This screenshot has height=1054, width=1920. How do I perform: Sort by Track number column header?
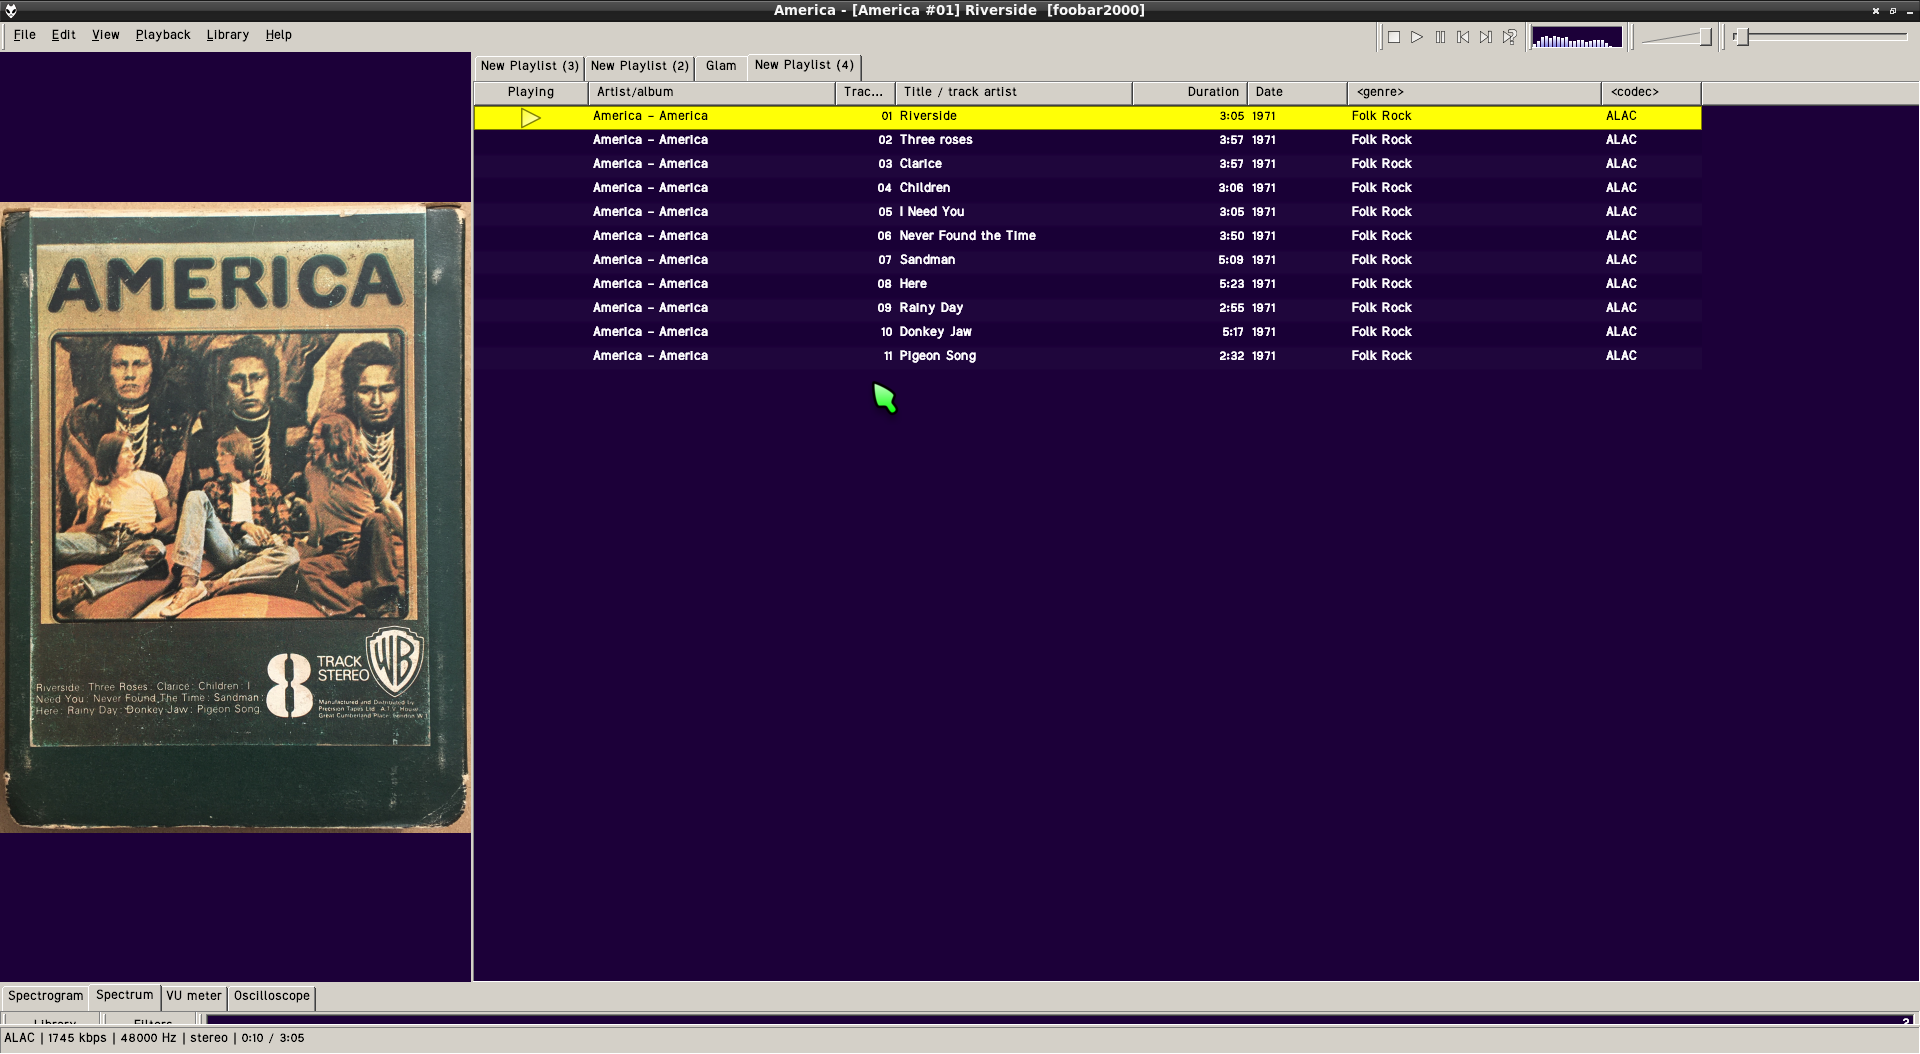click(865, 92)
